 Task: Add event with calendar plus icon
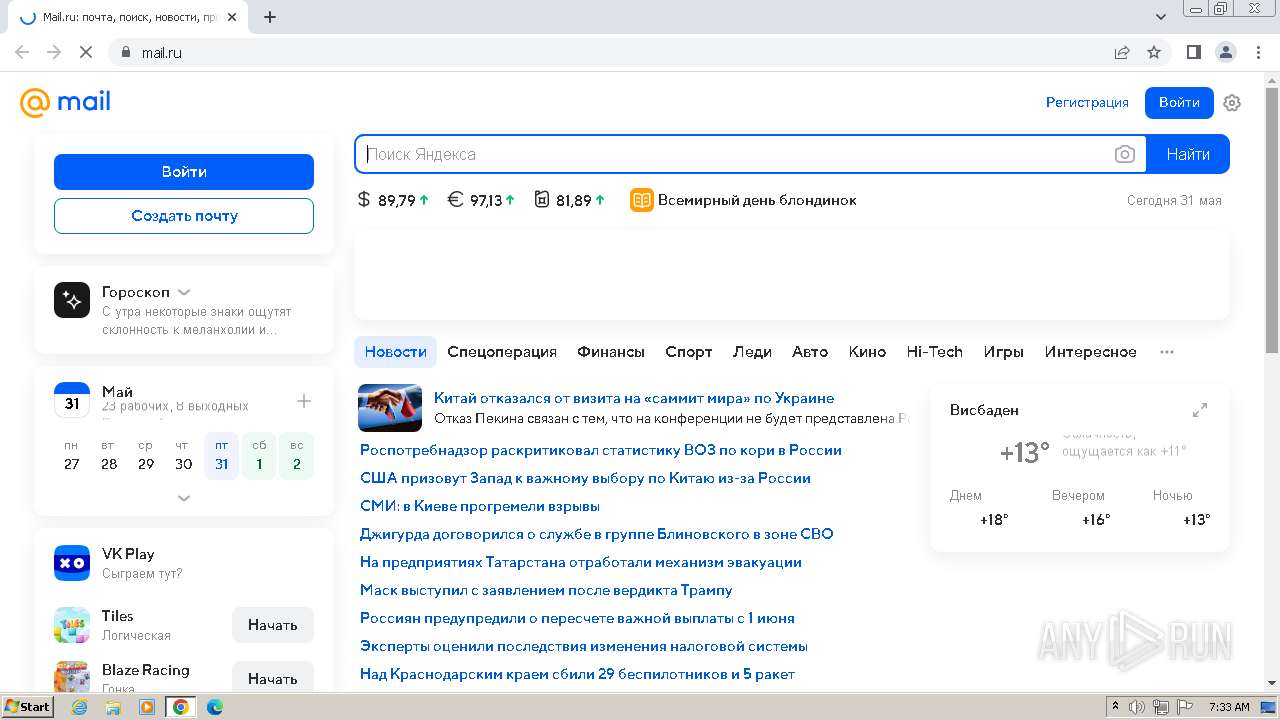304,401
